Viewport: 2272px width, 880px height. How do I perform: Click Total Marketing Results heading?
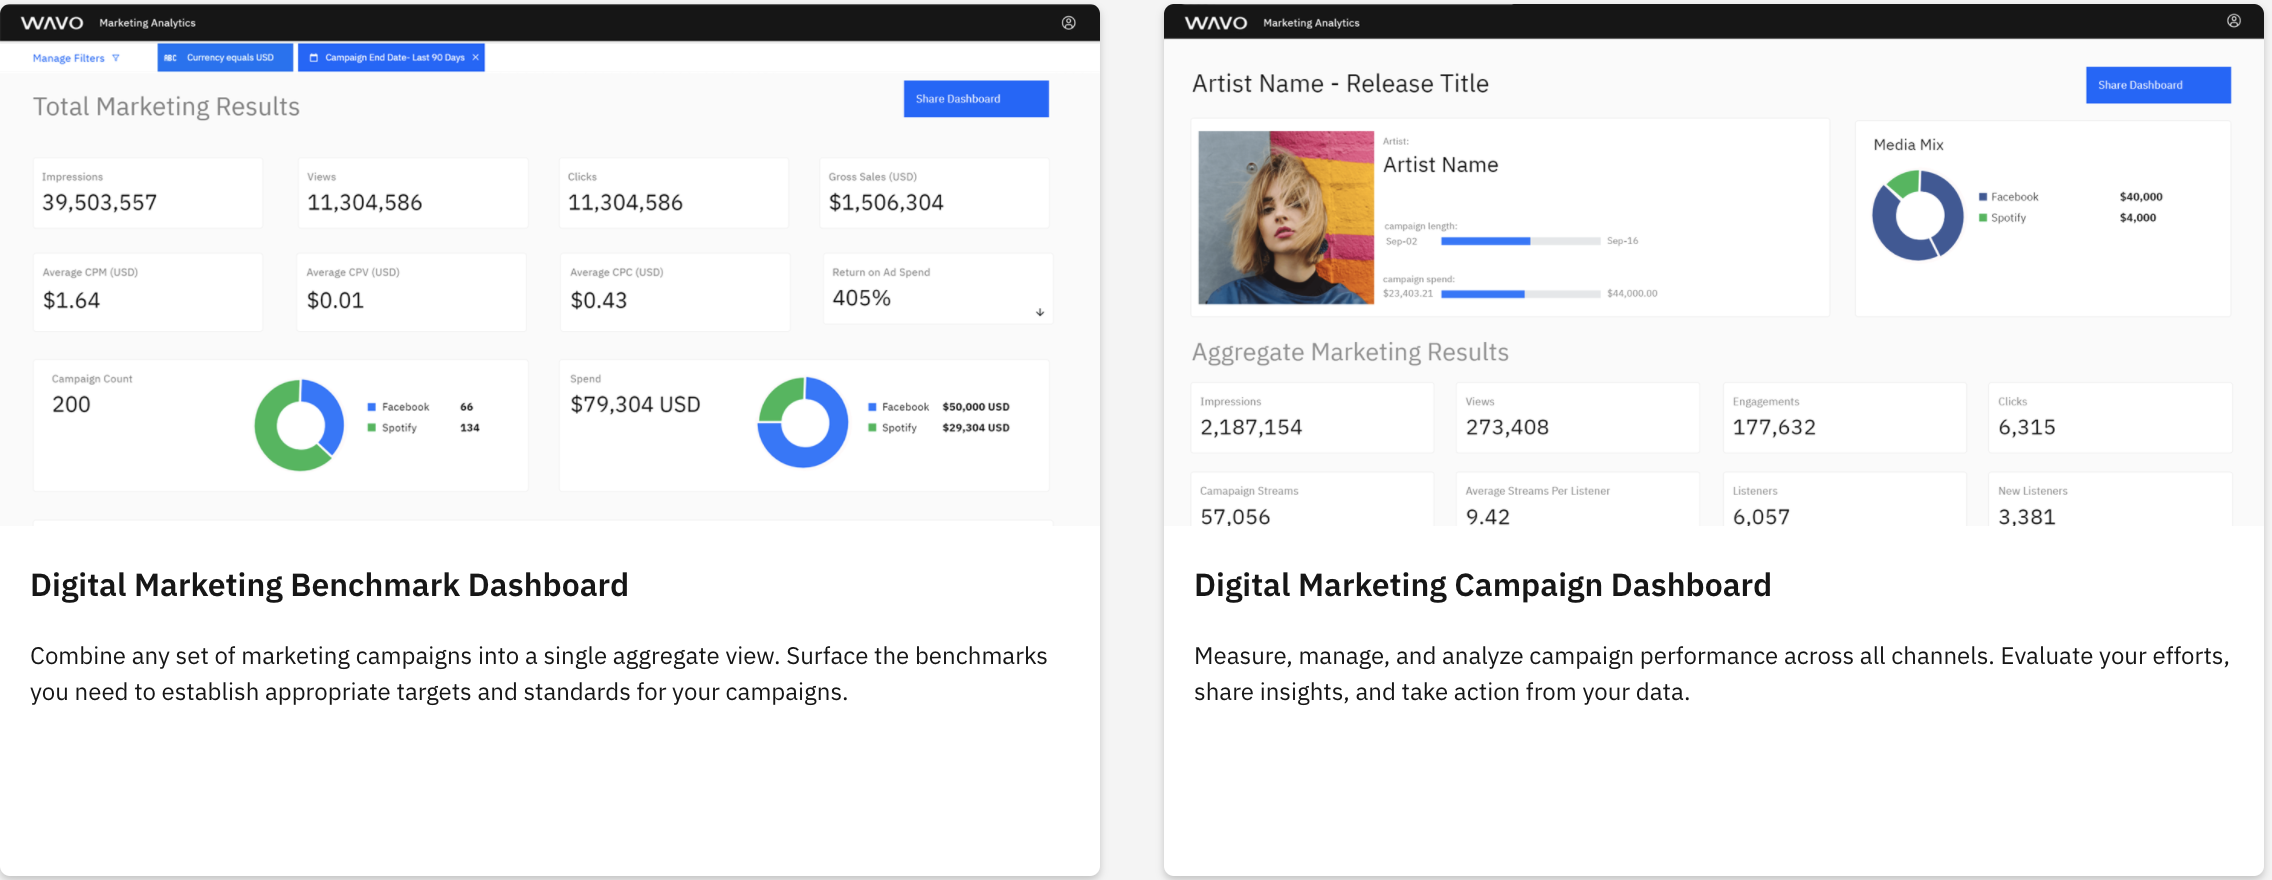[x=166, y=107]
